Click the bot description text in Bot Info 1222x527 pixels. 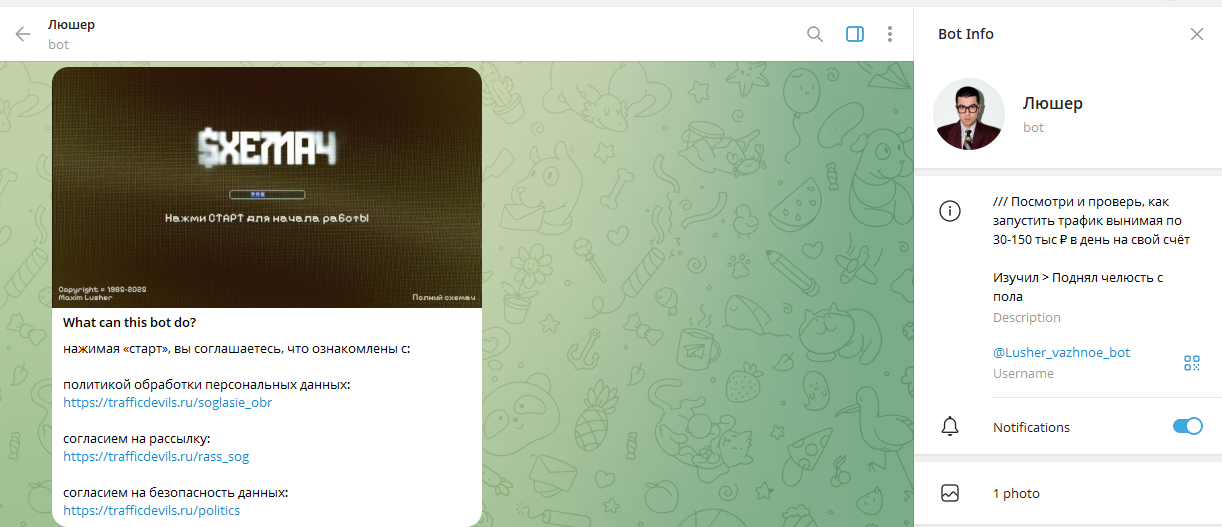(x=1090, y=240)
